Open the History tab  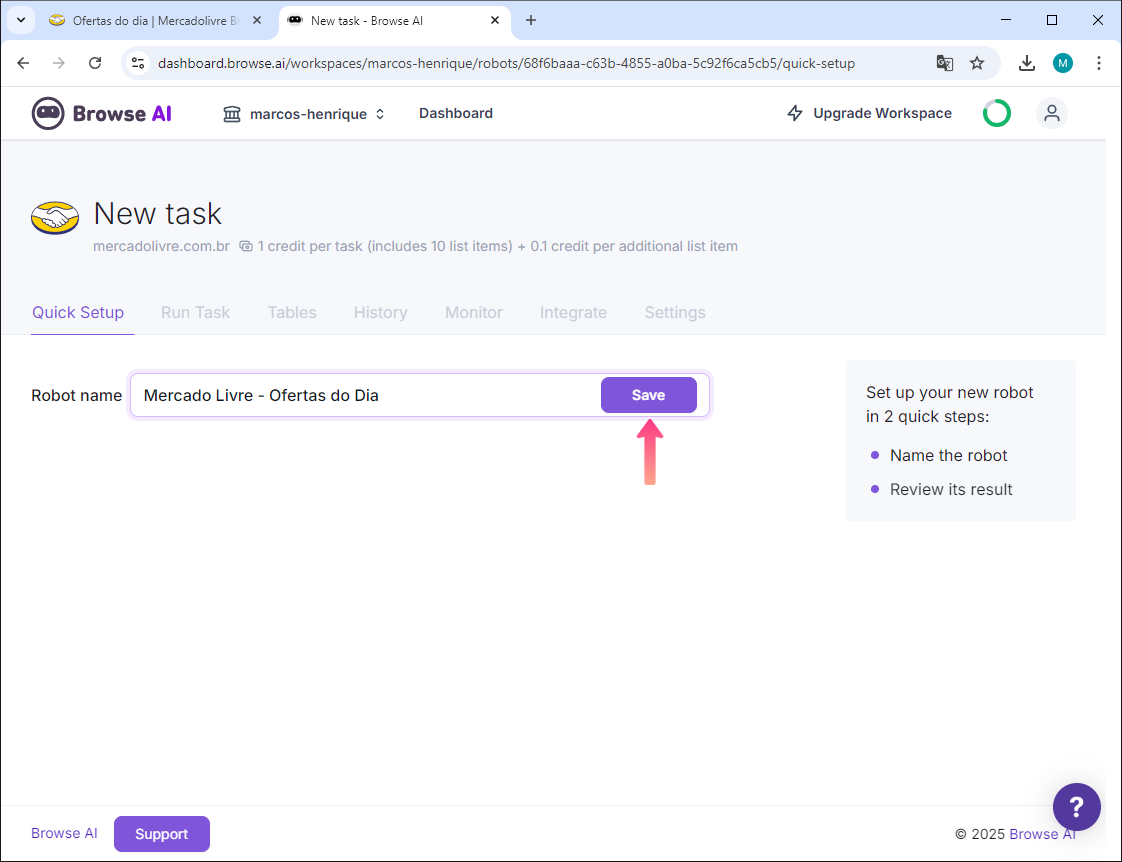381,313
